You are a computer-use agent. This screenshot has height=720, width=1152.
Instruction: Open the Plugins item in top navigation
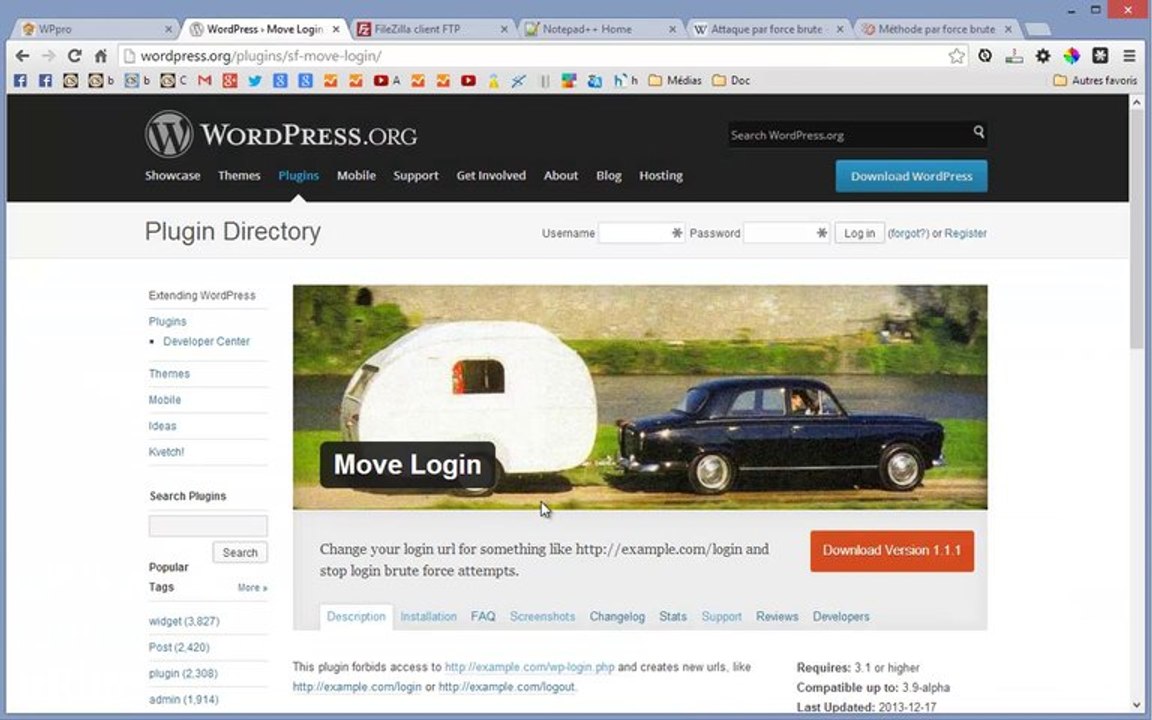[x=298, y=176]
